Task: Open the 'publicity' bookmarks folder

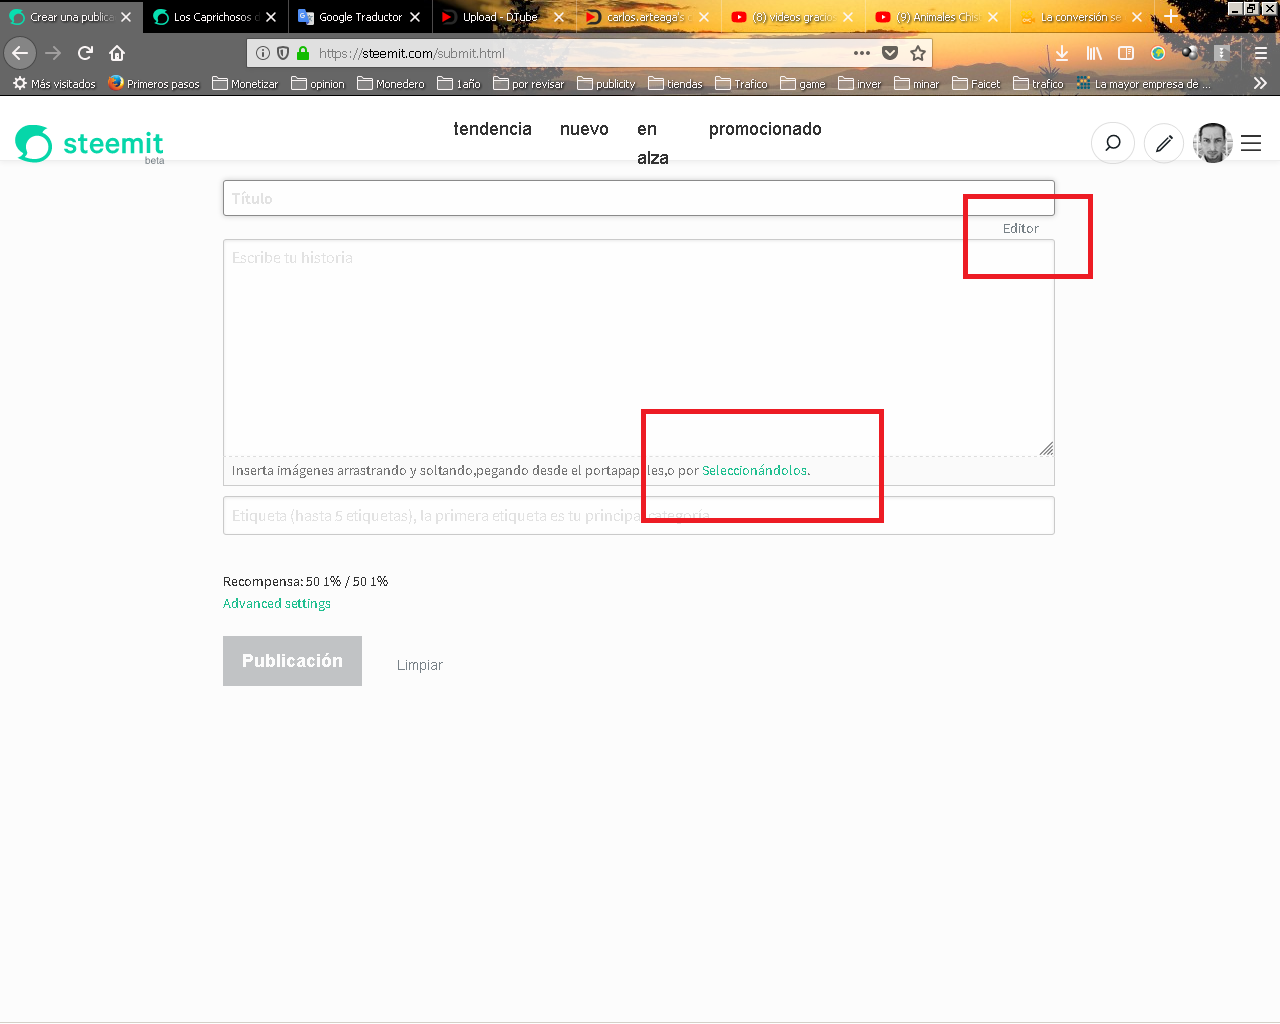Action: coord(606,83)
